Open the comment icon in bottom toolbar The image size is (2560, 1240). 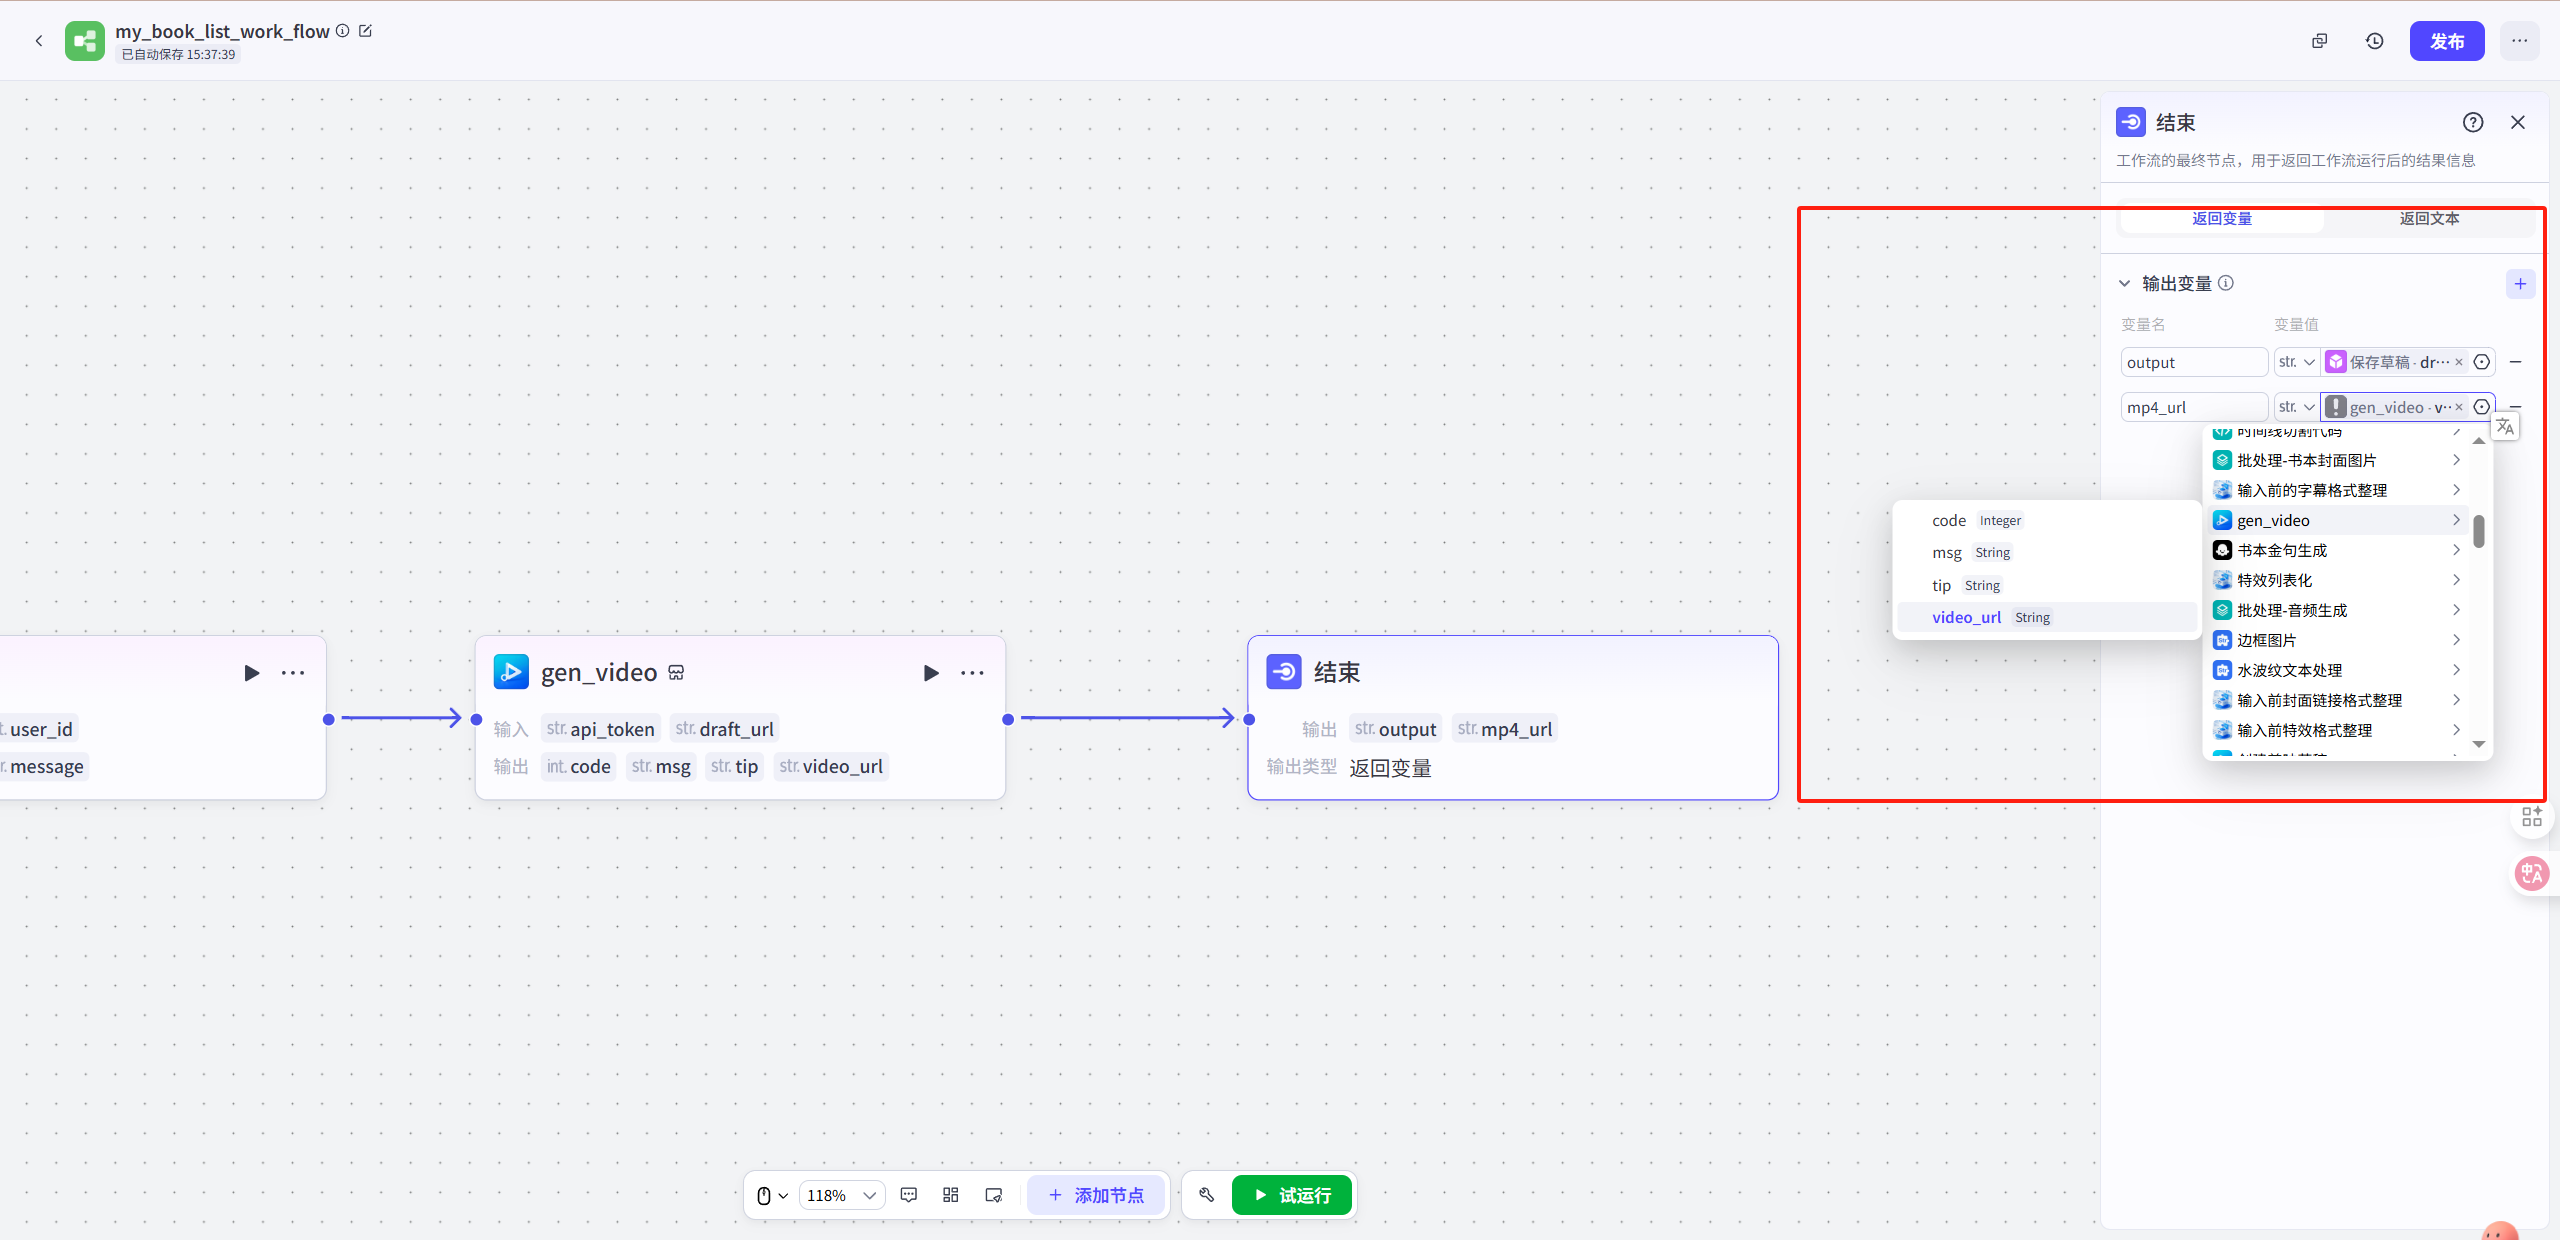coord(908,1195)
